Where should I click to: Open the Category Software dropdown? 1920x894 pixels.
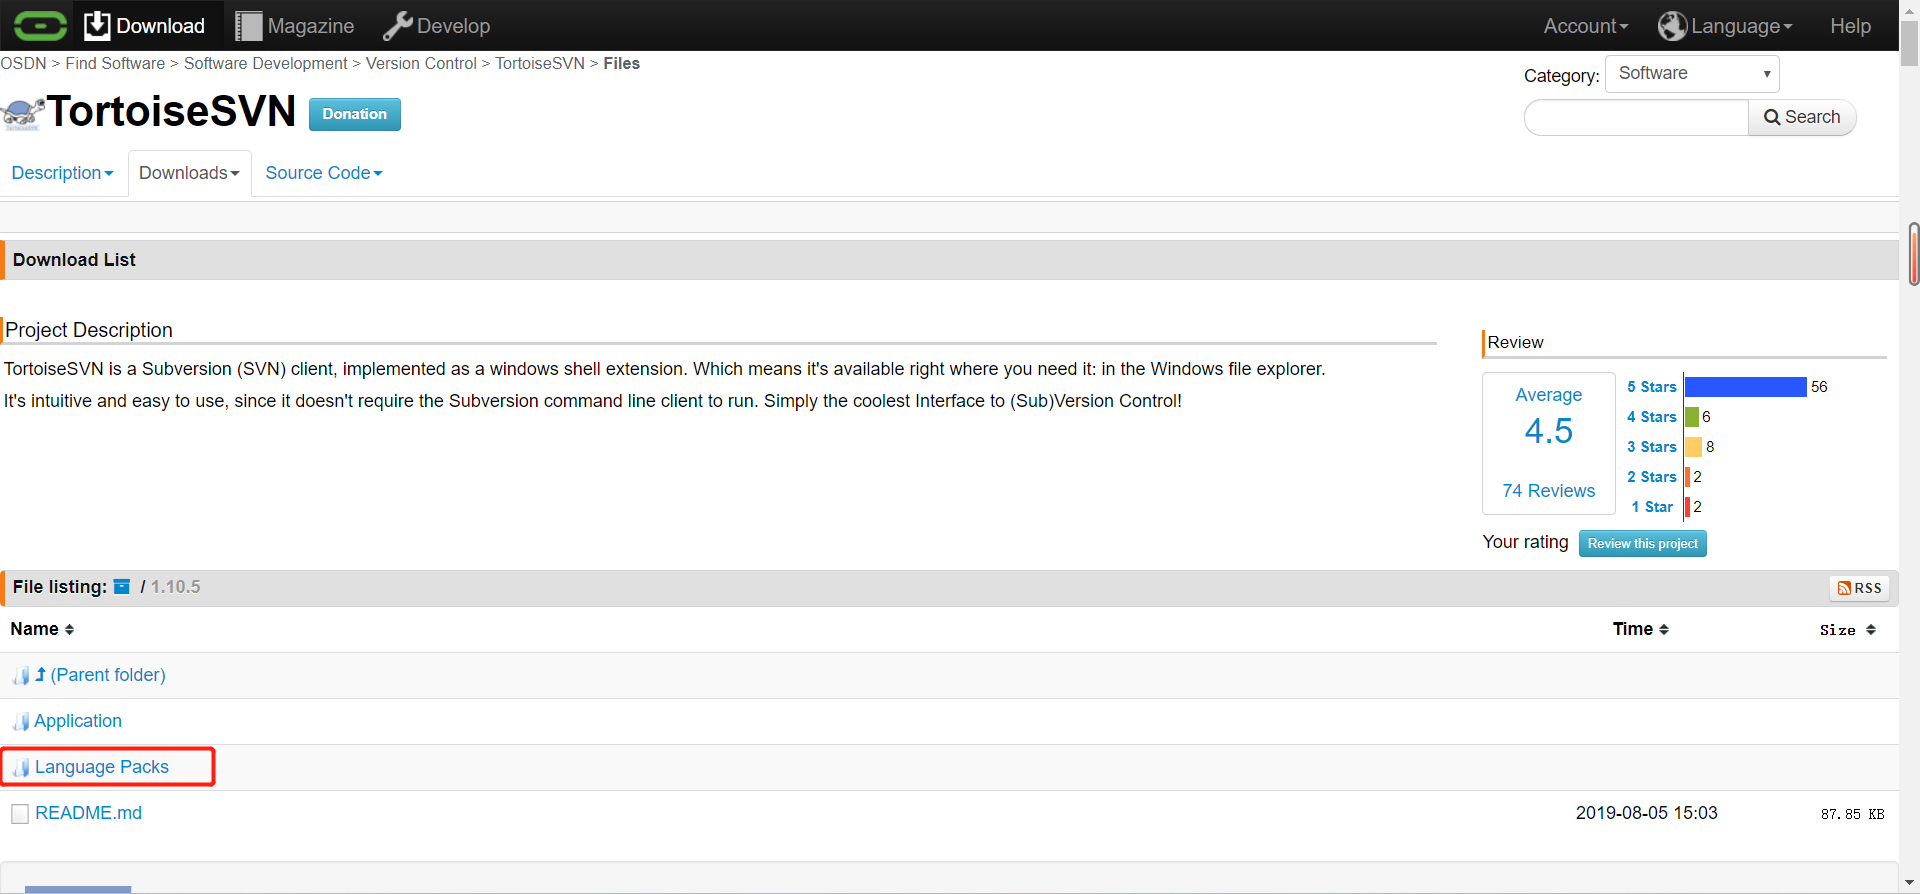click(x=1692, y=74)
